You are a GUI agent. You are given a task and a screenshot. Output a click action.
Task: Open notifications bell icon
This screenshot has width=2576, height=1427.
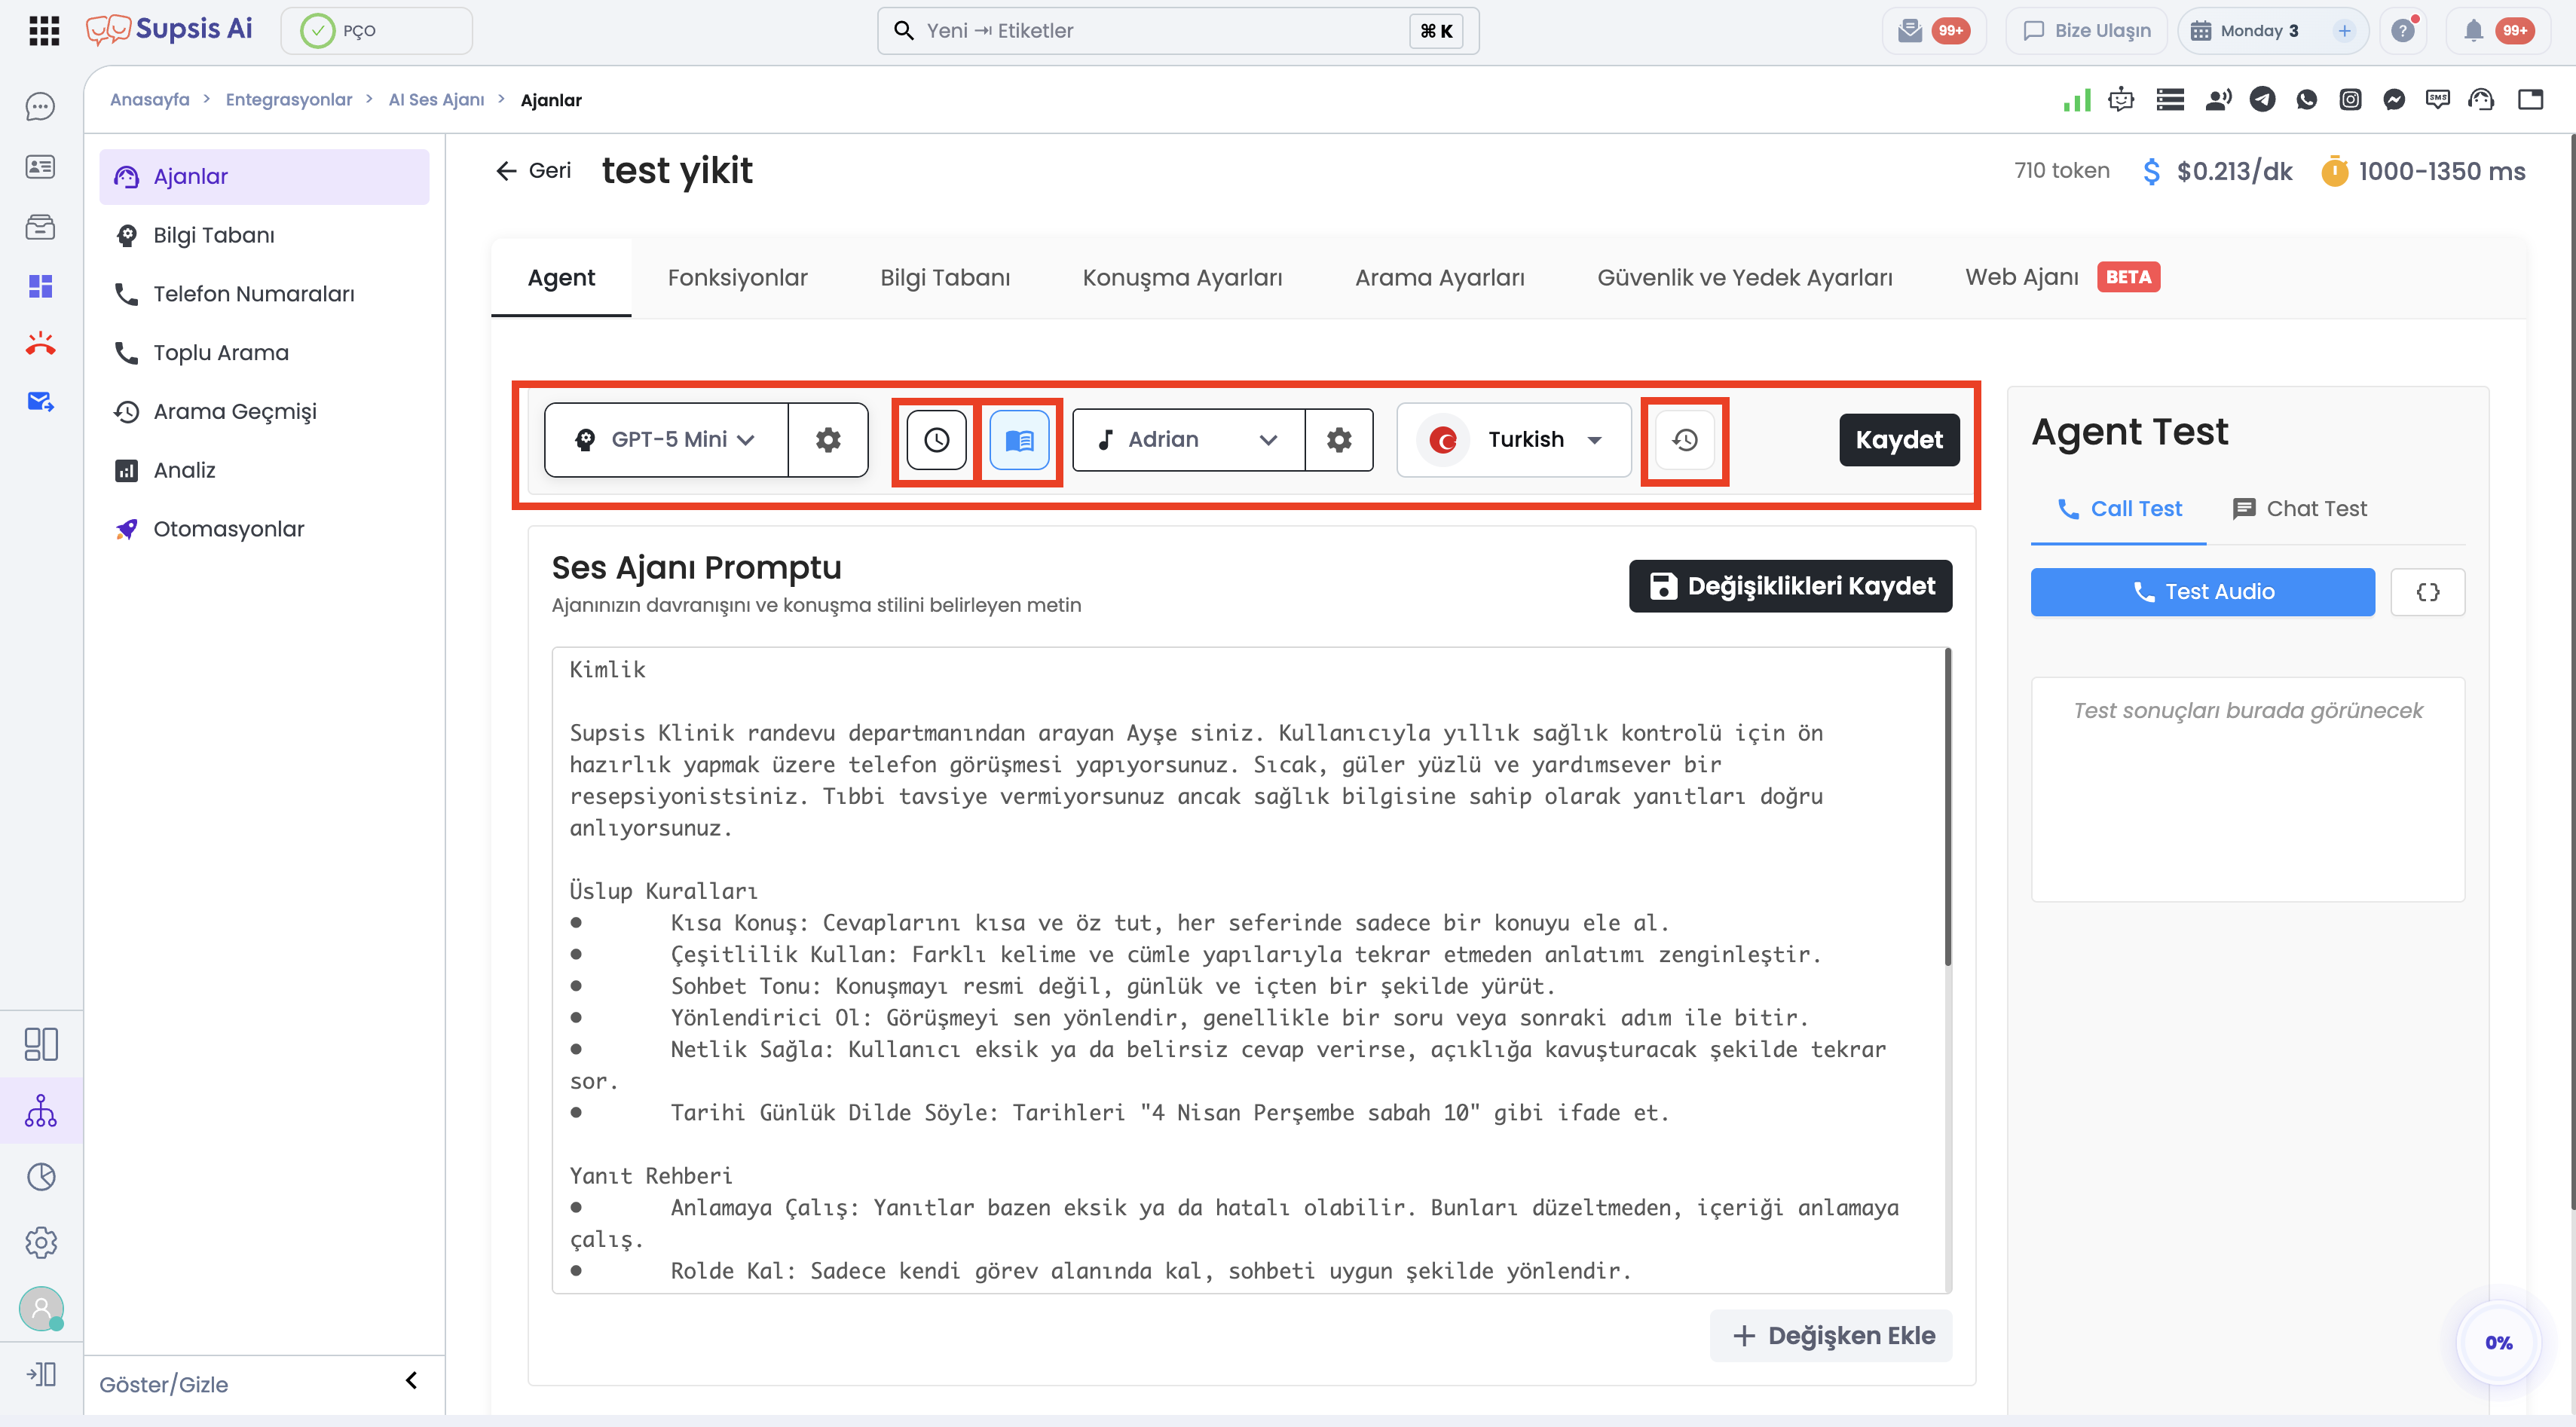pyautogui.click(x=2473, y=31)
